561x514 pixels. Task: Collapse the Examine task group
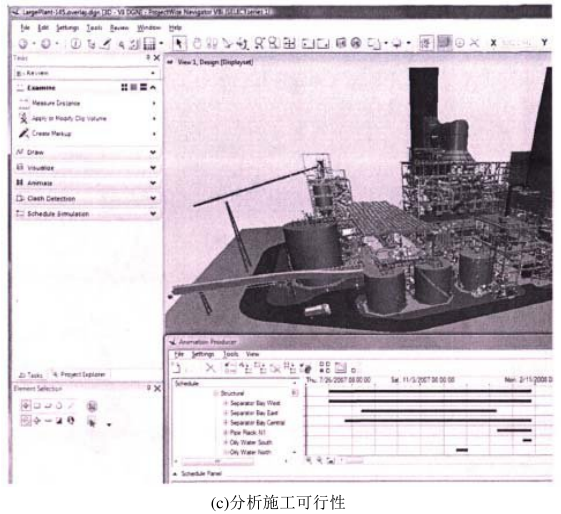[153, 87]
